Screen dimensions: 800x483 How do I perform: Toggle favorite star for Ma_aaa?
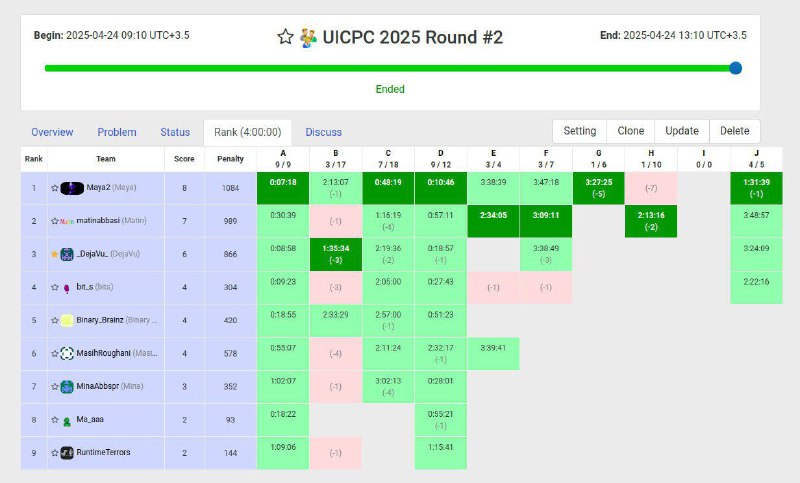point(55,420)
